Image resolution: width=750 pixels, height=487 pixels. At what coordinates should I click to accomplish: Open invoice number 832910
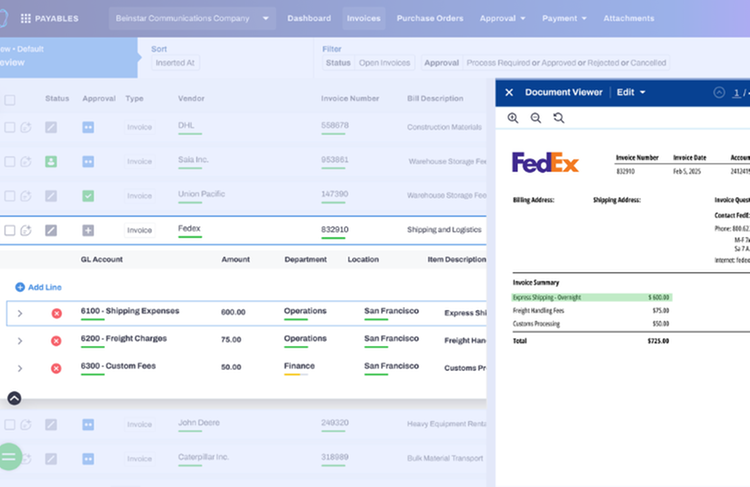[x=335, y=230]
